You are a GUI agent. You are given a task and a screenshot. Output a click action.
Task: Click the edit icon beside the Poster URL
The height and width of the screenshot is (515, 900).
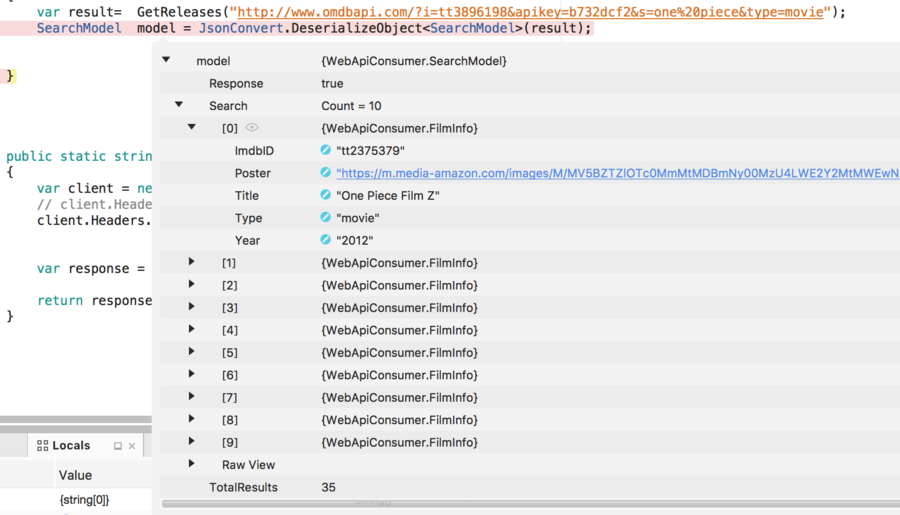pyautogui.click(x=326, y=173)
